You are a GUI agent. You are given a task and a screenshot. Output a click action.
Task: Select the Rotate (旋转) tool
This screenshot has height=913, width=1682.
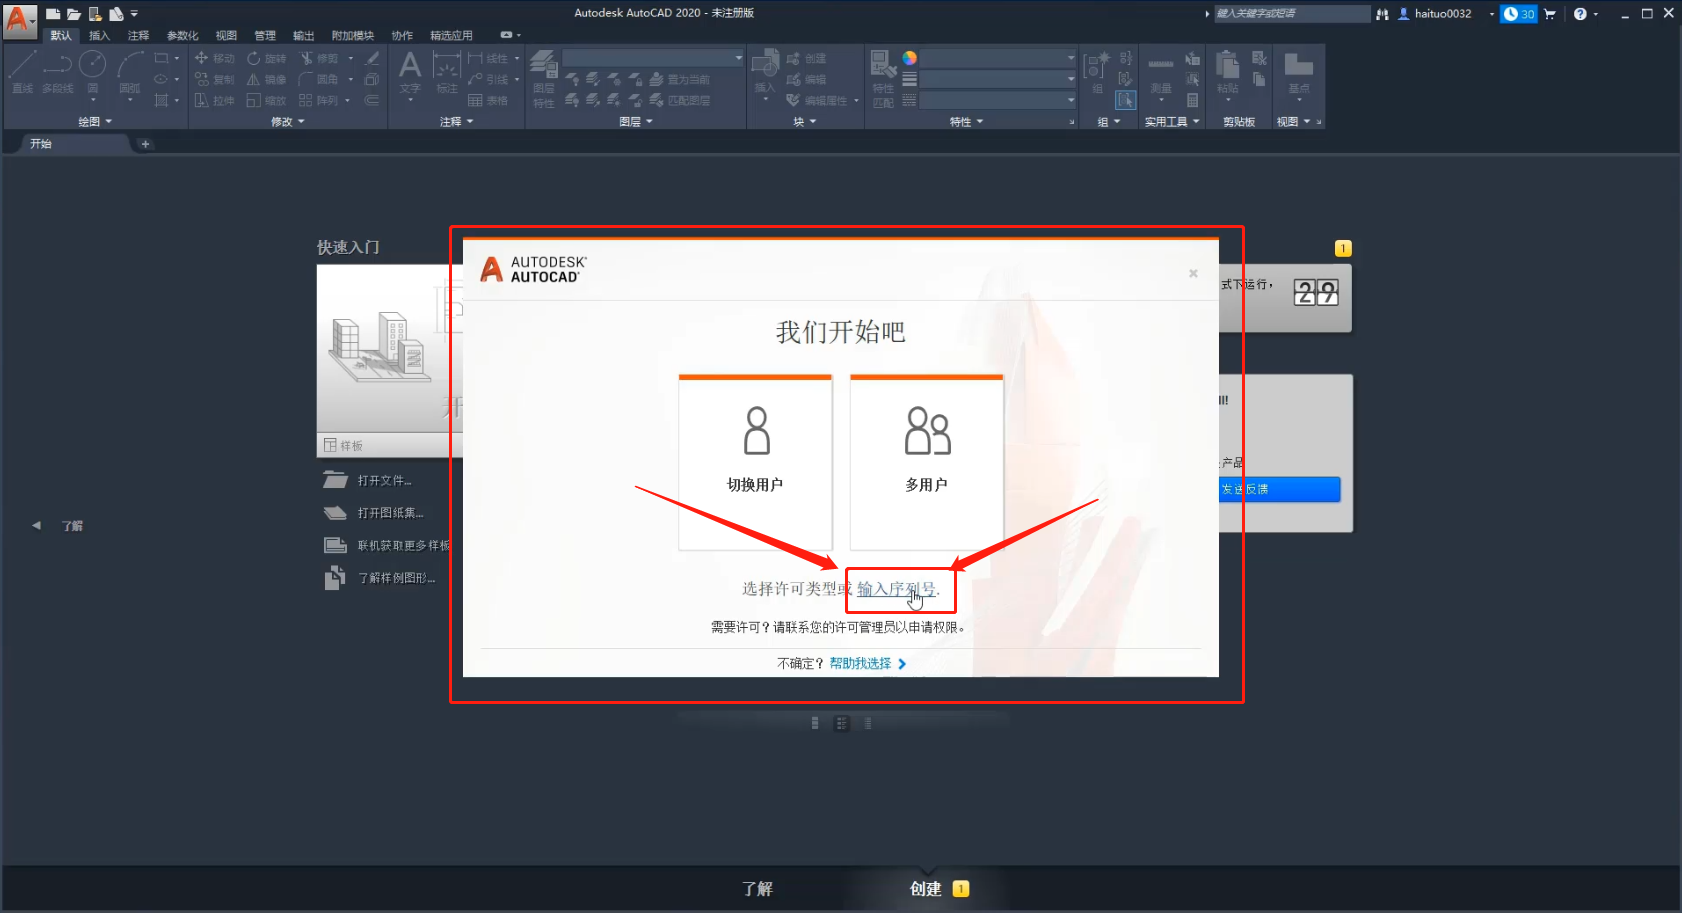coord(266,58)
